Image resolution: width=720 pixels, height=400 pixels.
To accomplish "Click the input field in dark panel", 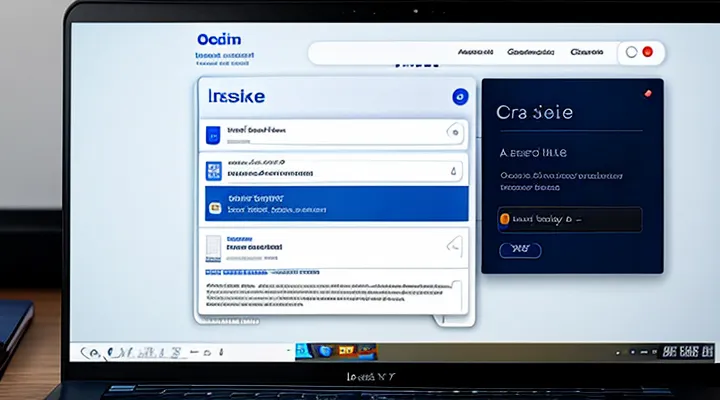I will [x=569, y=219].
